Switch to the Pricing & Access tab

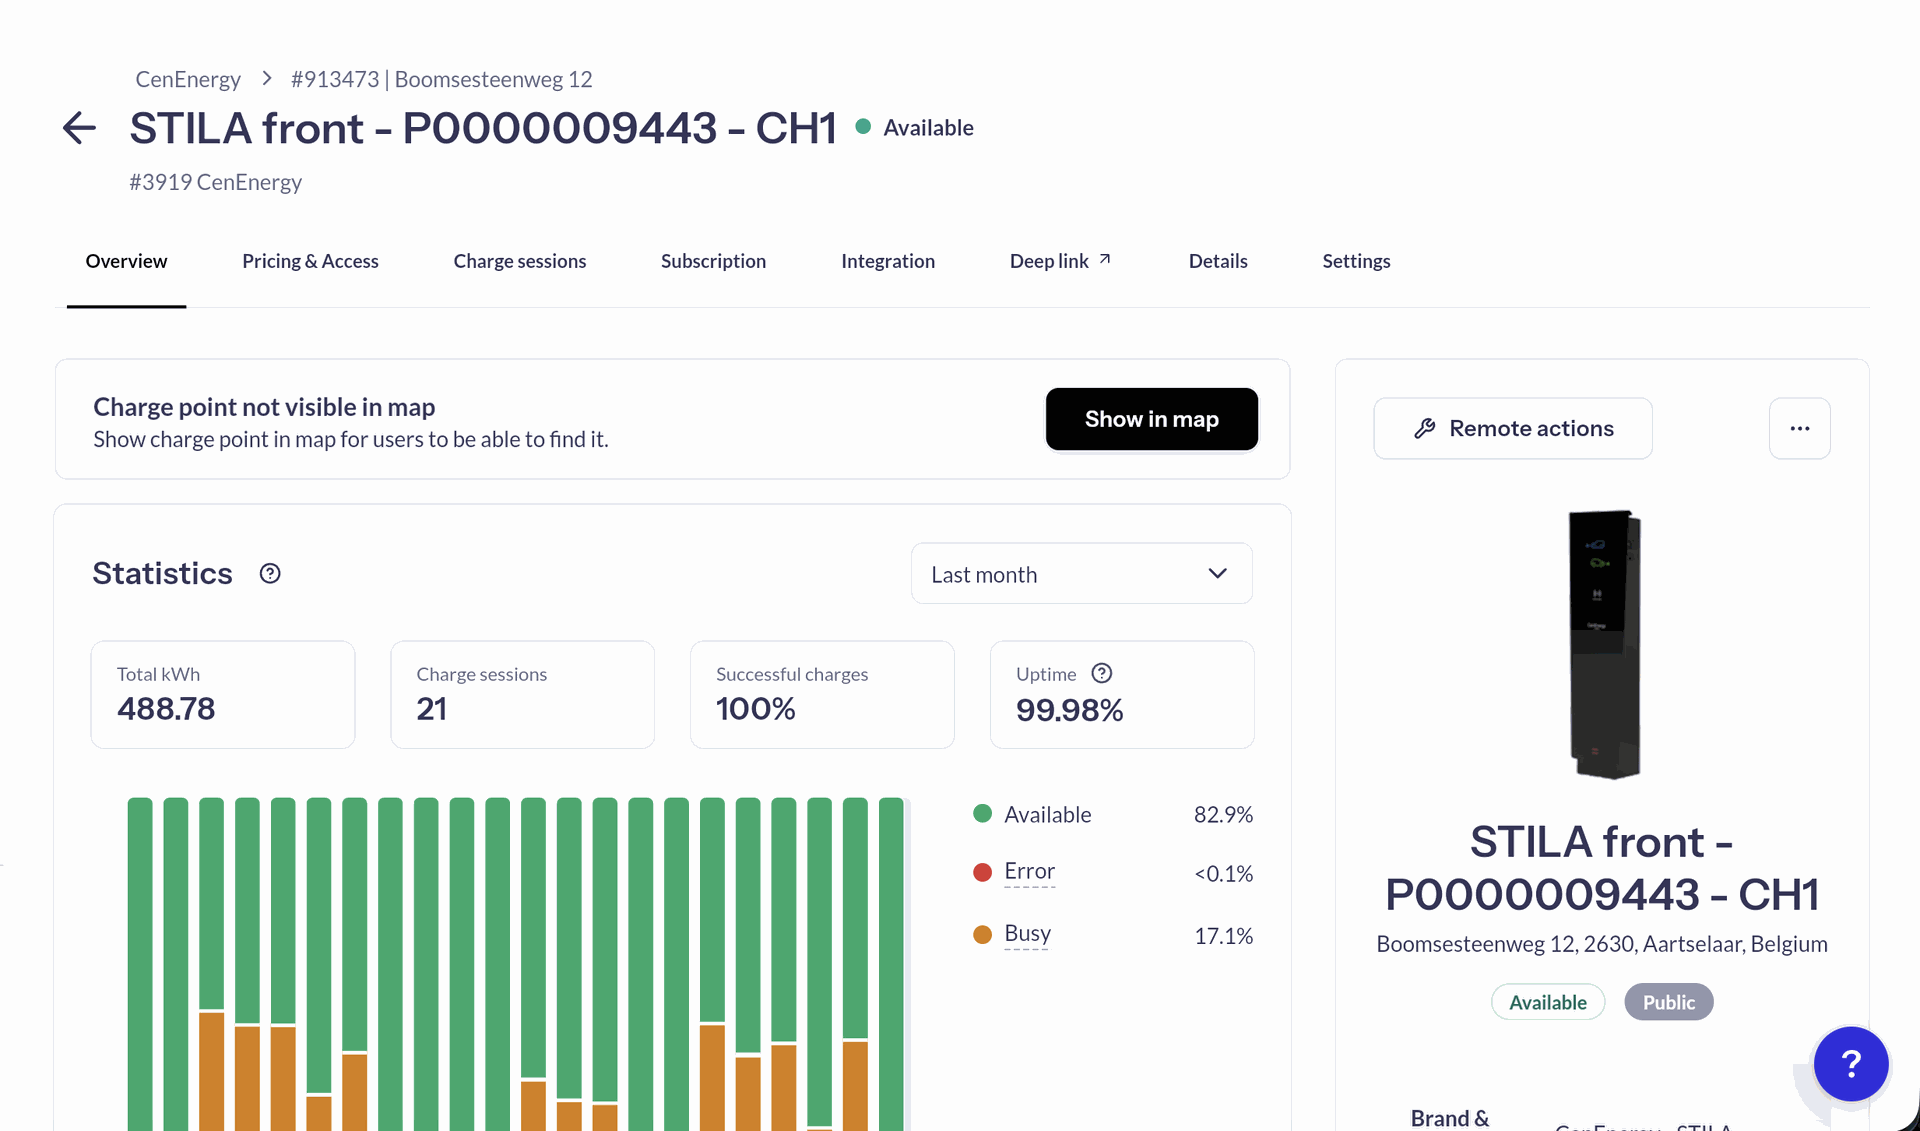pos(310,261)
